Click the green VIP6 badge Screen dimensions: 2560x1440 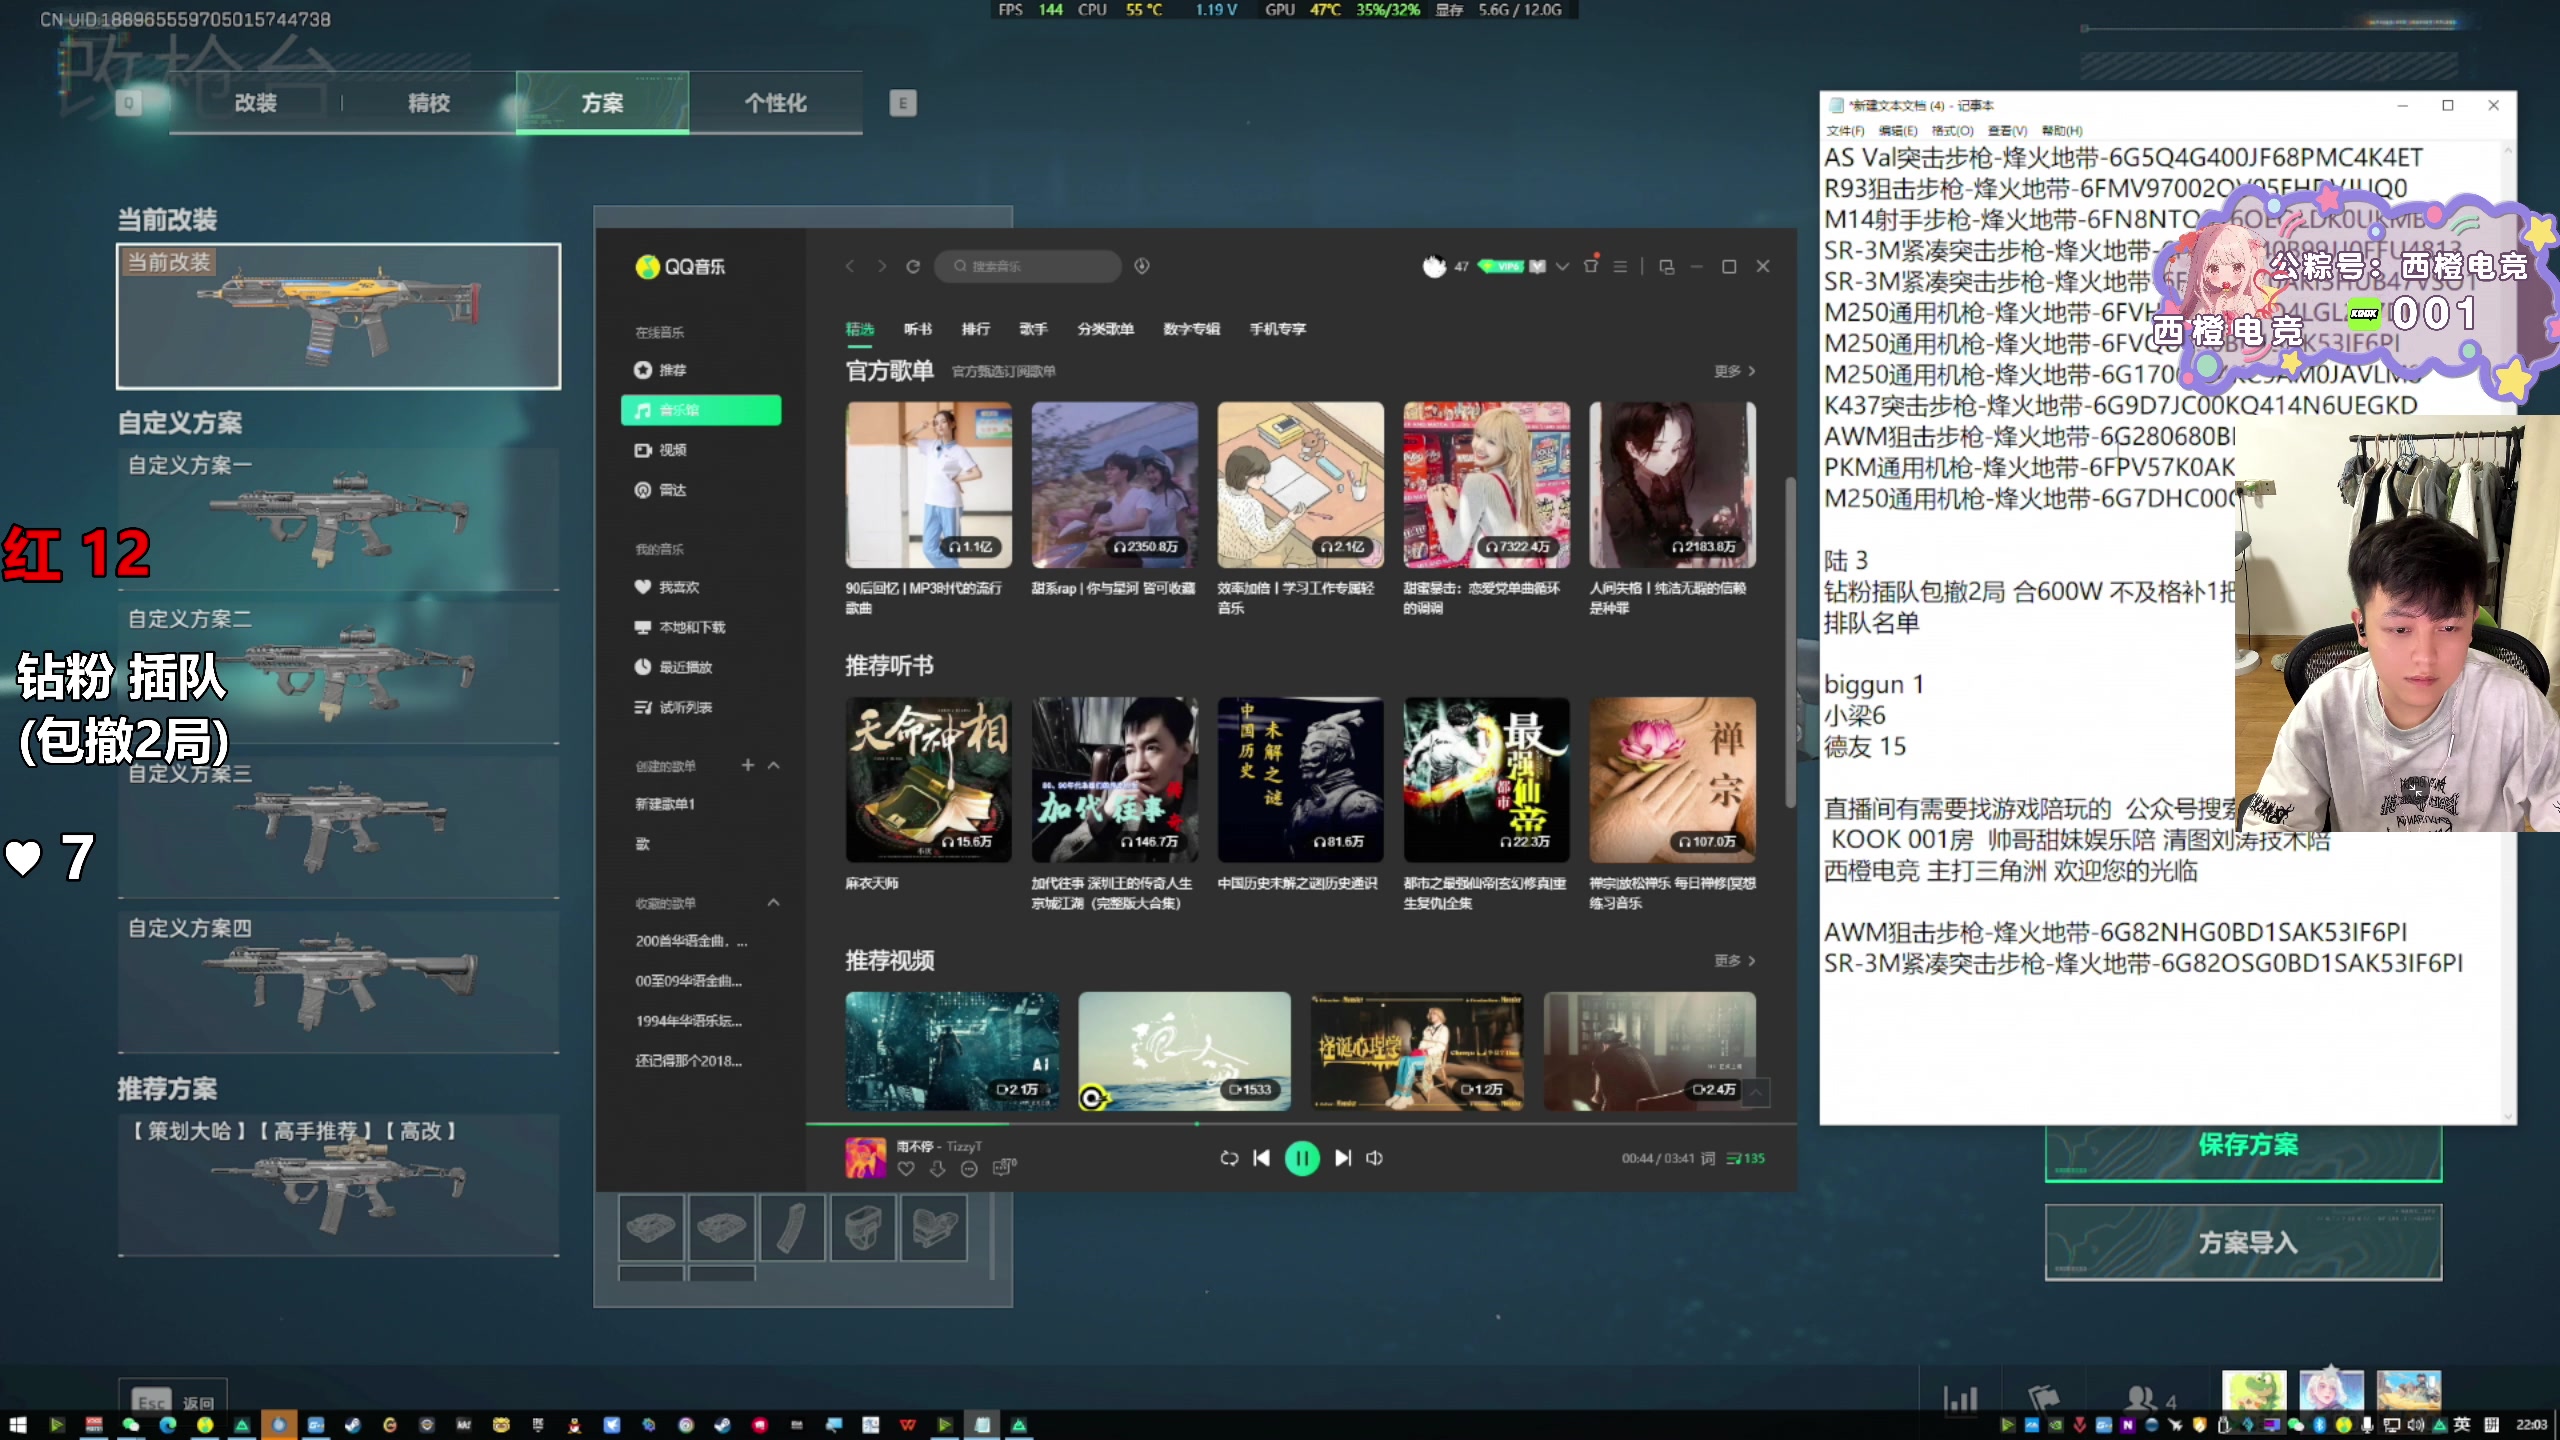click(1501, 266)
